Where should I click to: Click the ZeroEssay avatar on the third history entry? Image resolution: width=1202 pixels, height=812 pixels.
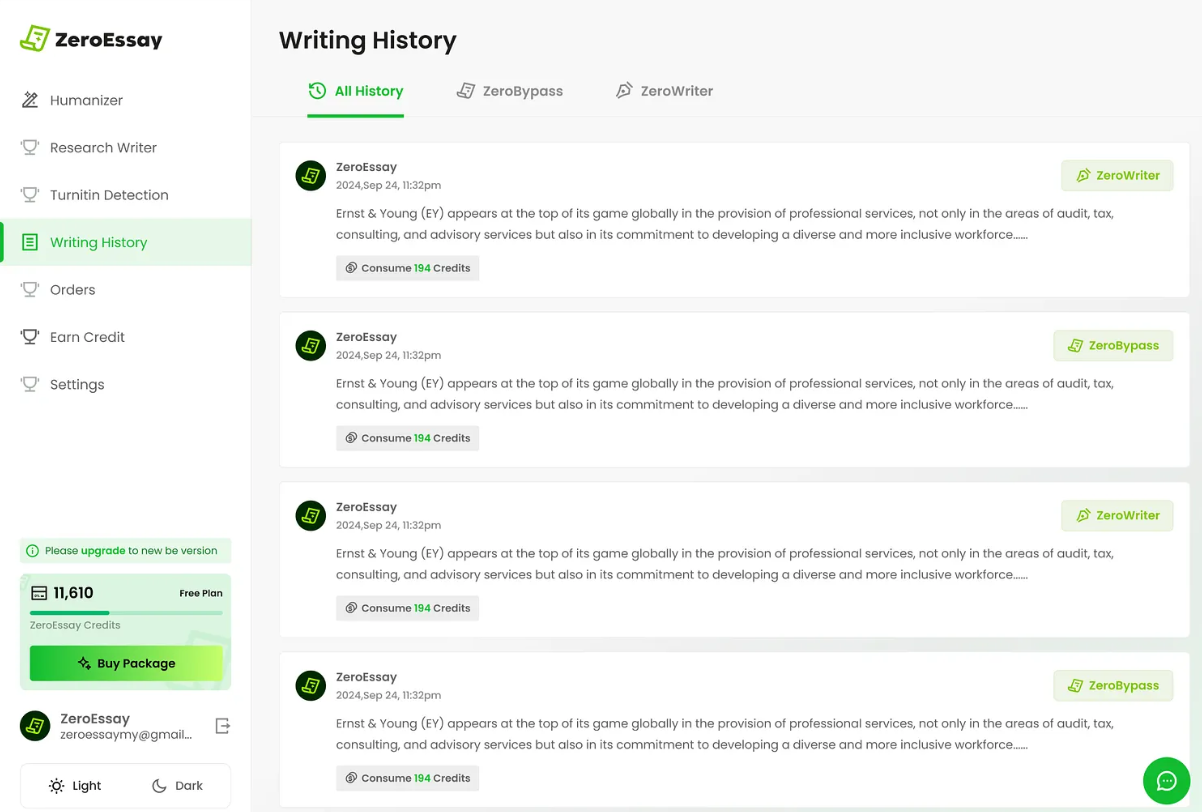(311, 516)
